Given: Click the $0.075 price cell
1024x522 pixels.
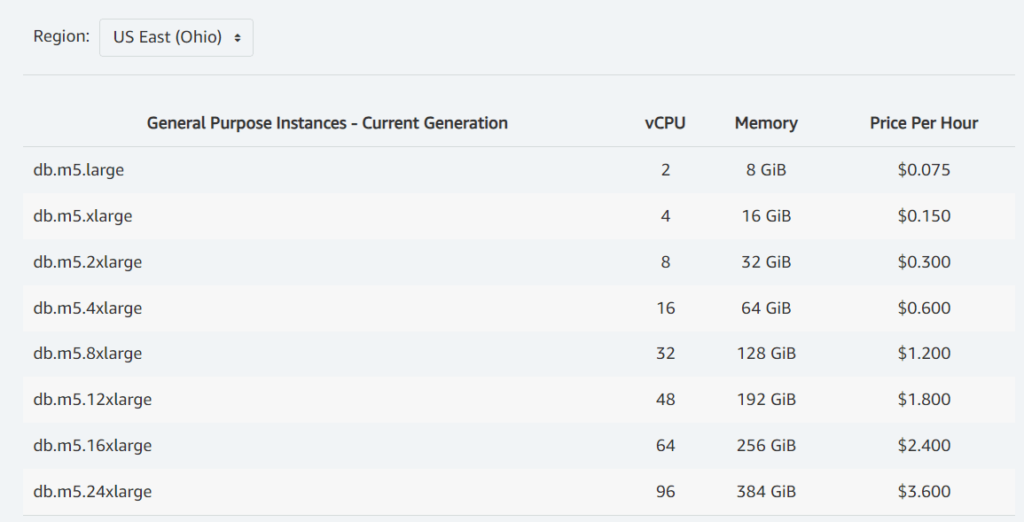Looking at the screenshot, I should [x=924, y=170].
